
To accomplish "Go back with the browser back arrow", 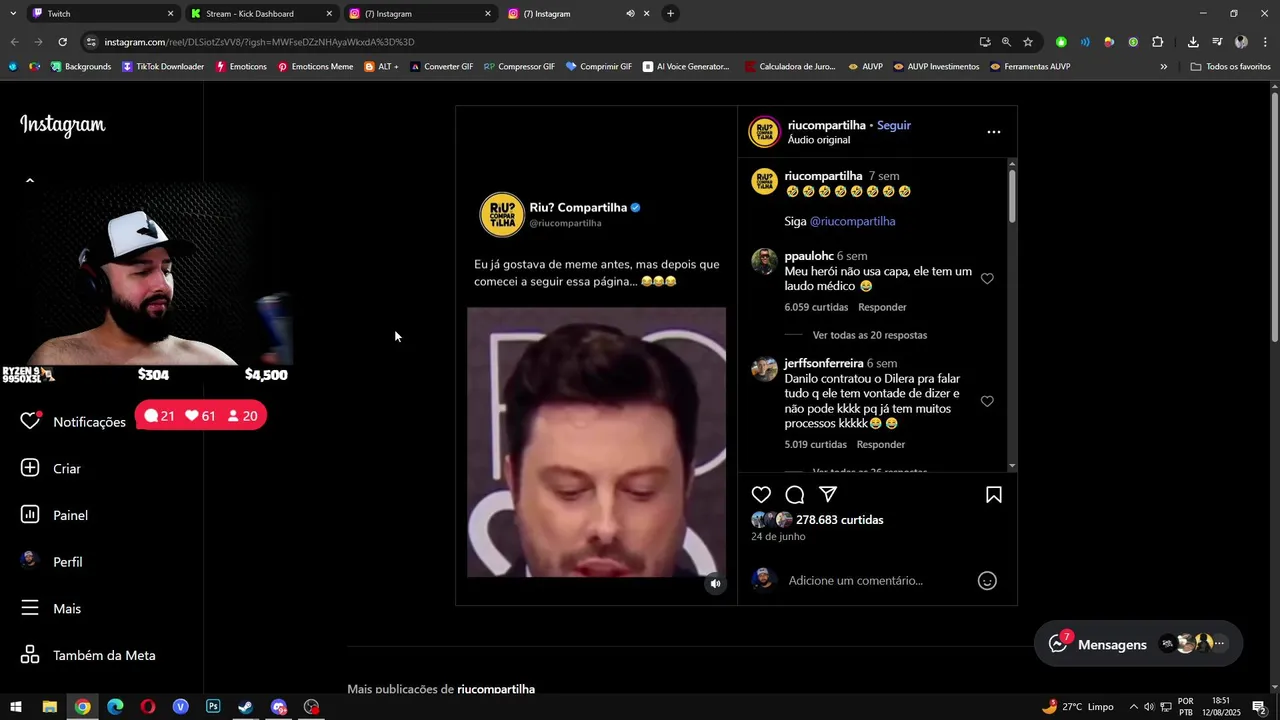I will point(14,42).
